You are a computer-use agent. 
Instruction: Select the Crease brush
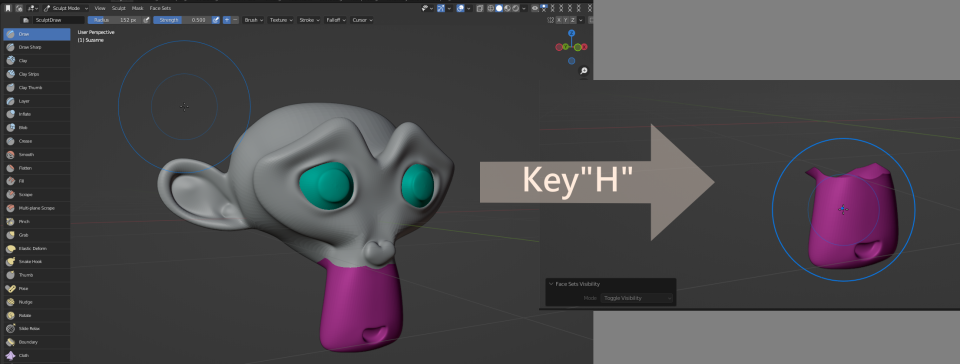coord(36,141)
